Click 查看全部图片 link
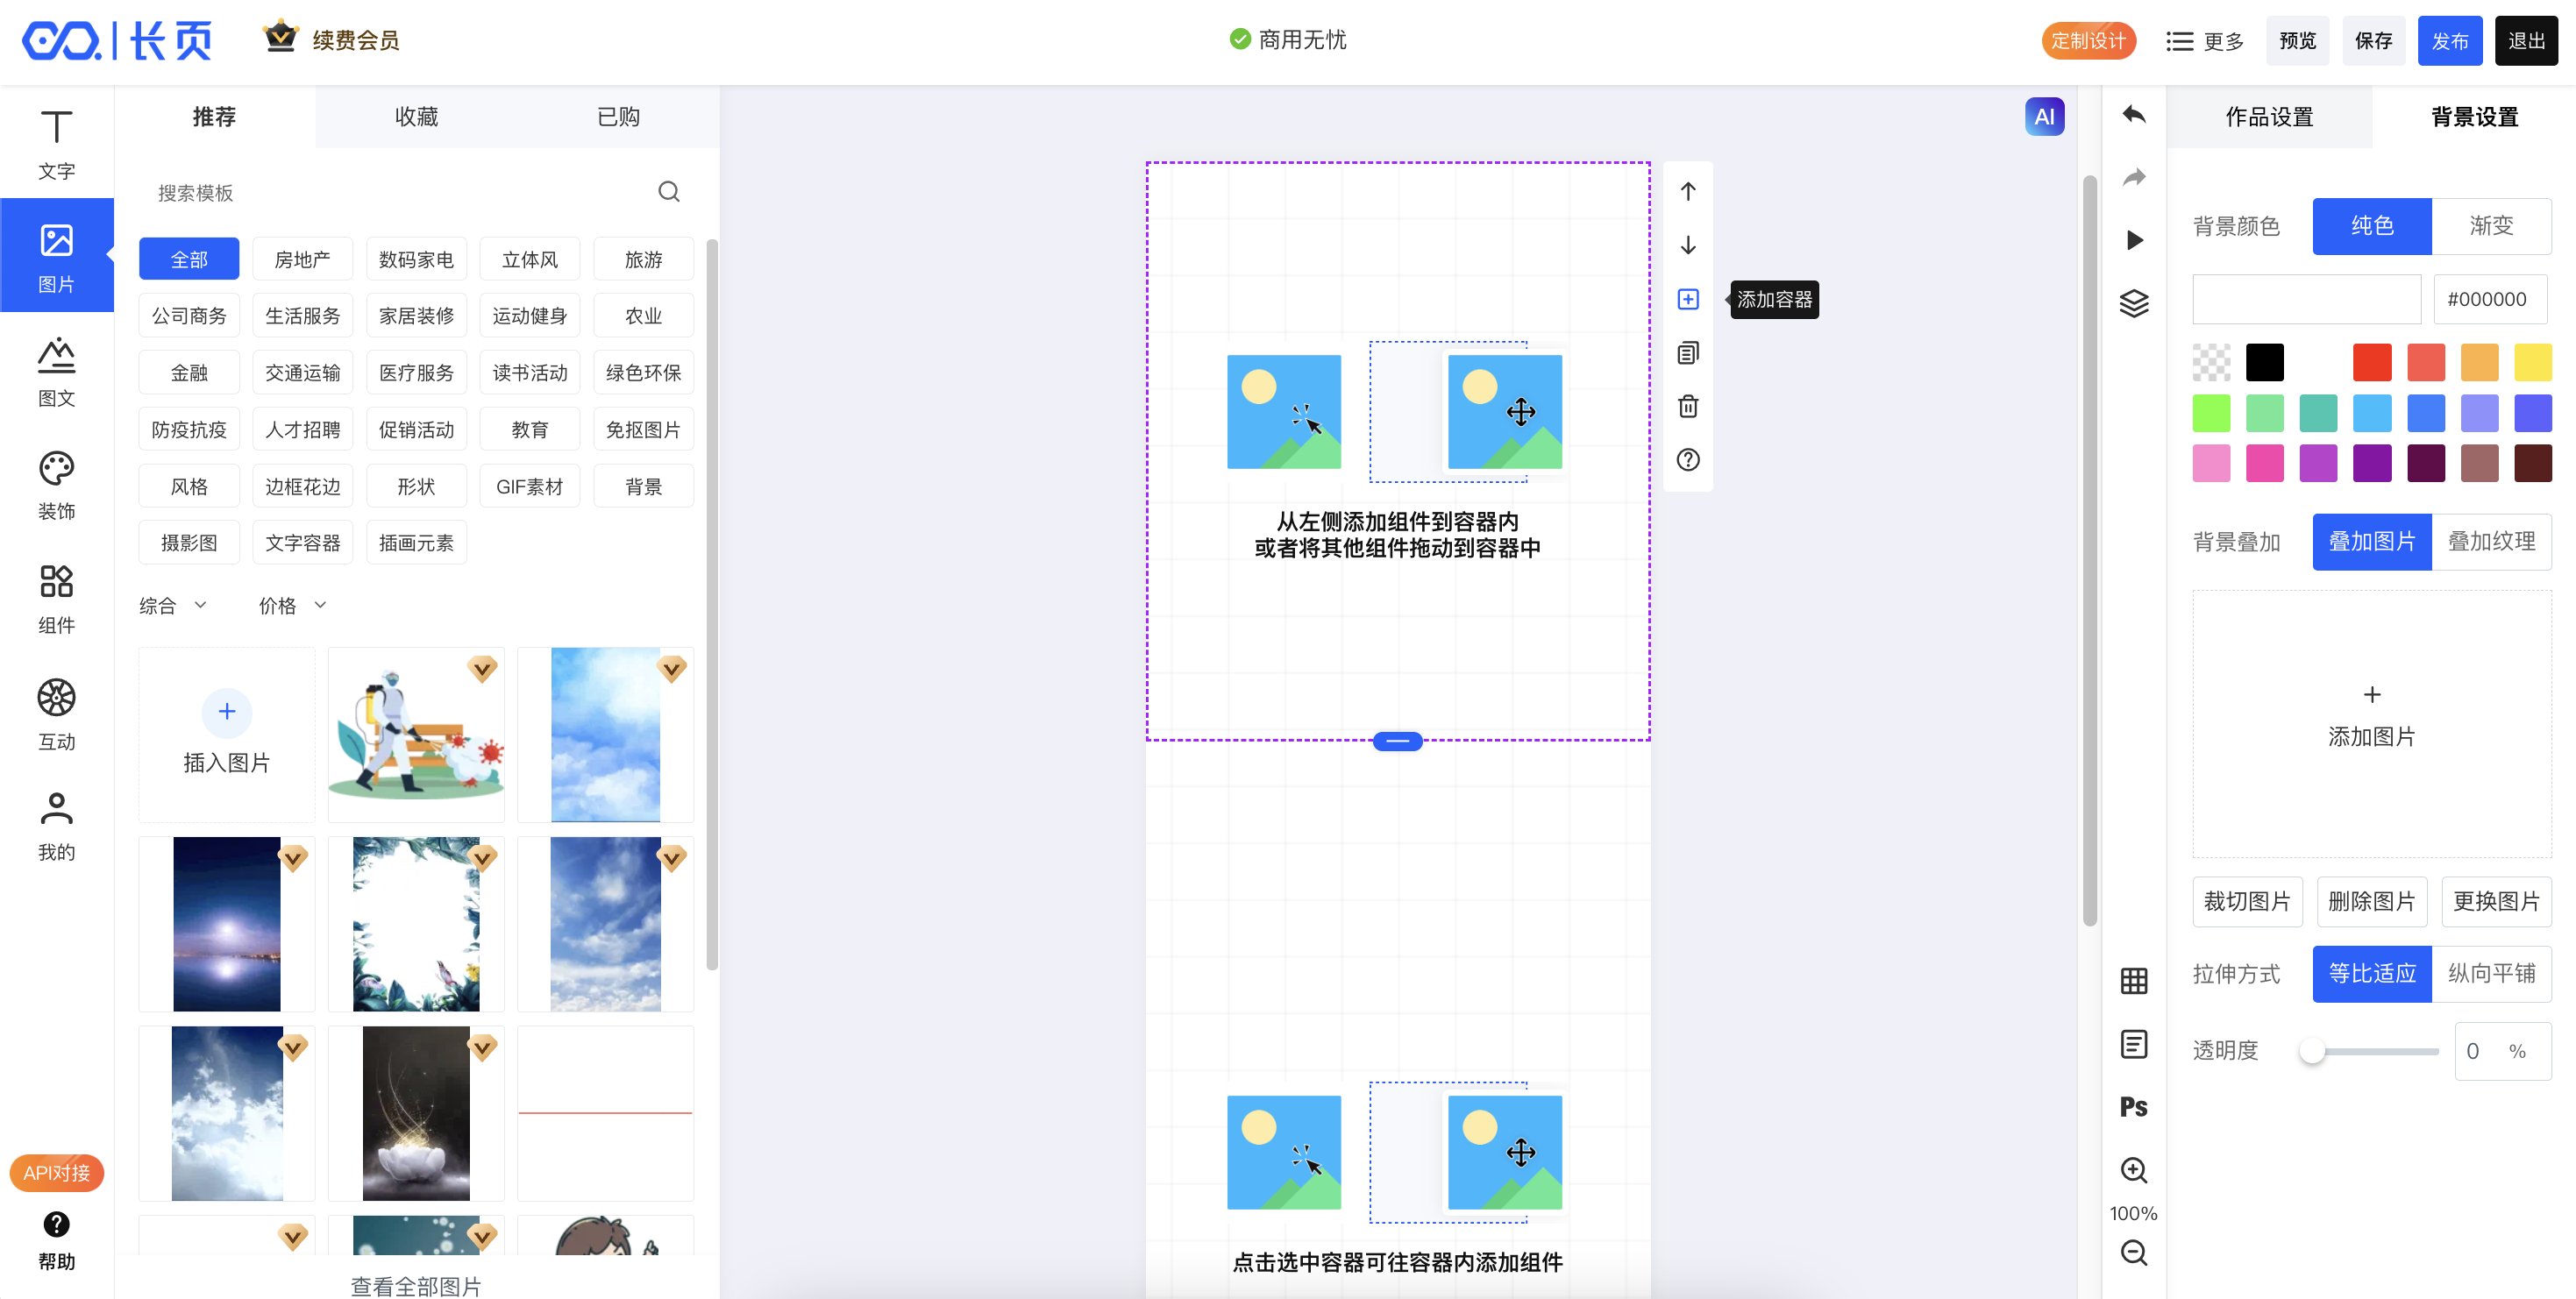 pyautogui.click(x=415, y=1285)
